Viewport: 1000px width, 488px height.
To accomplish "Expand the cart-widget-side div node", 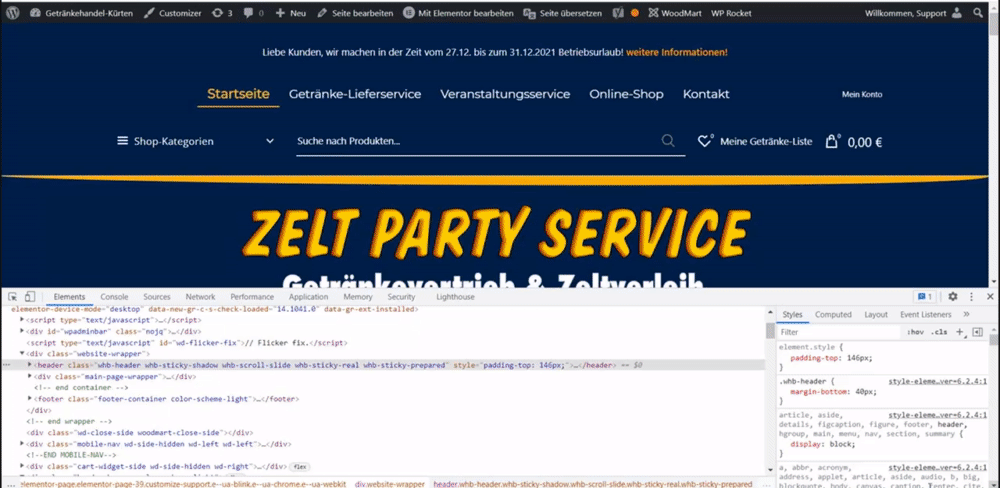I will coord(22,466).
